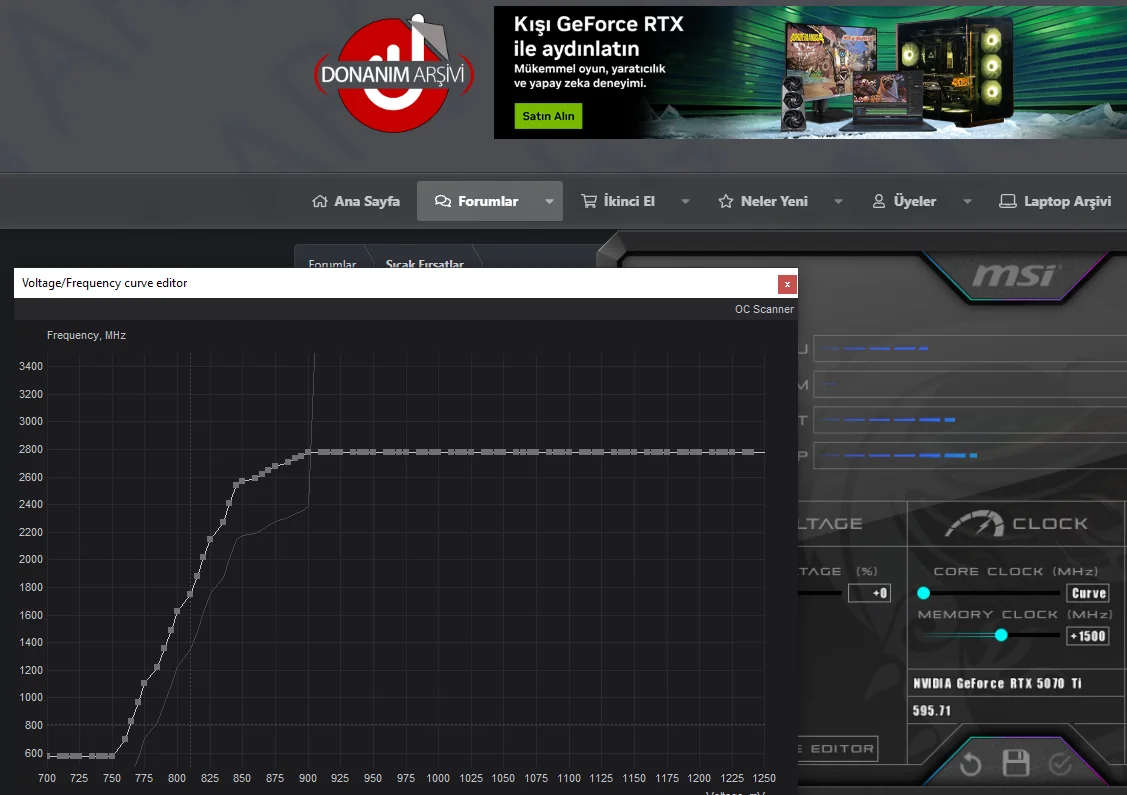Close the Voltage/Frequency curve editor window
Viewport: 1127px width, 795px height.
coord(787,284)
